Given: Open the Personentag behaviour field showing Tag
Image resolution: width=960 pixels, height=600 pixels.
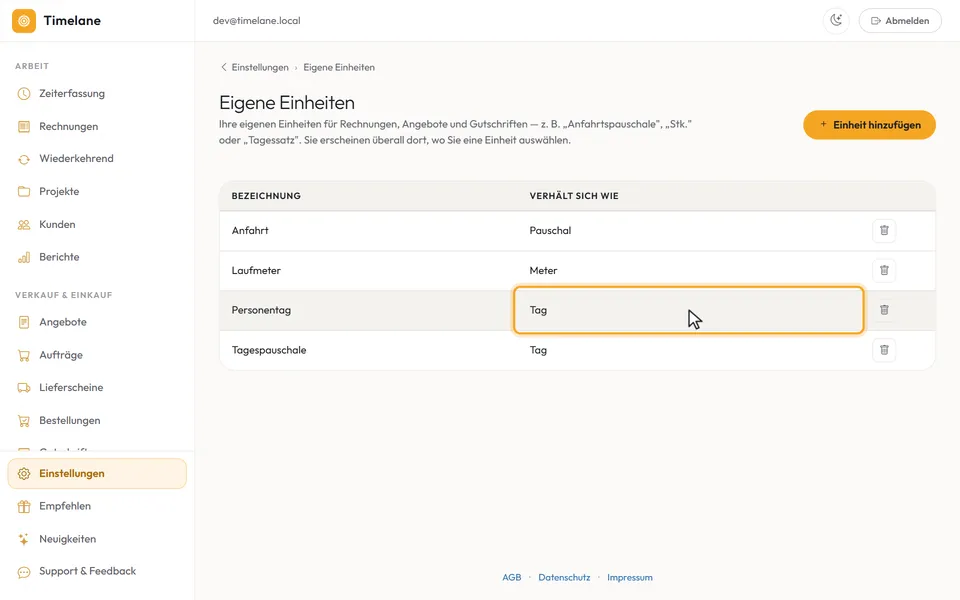Looking at the screenshot, I should pyautogui.click(x=689, y=310).
